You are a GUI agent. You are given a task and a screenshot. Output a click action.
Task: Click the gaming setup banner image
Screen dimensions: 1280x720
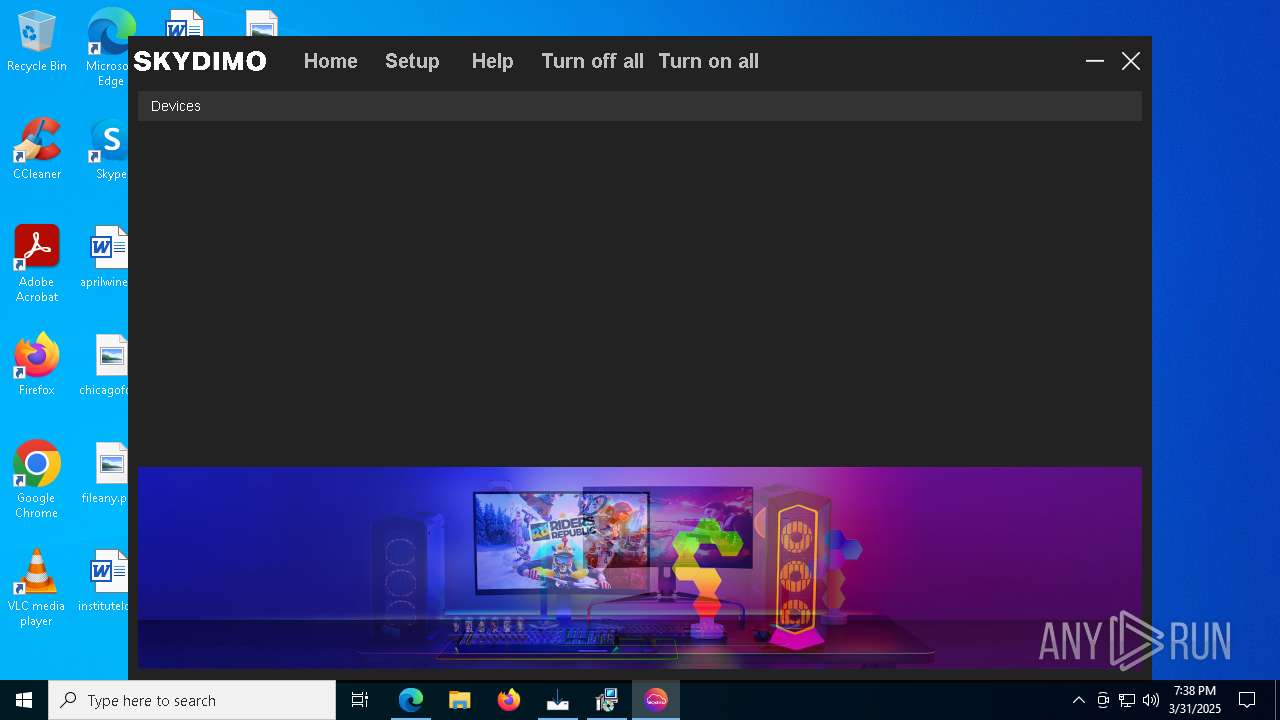pos(640,567)
